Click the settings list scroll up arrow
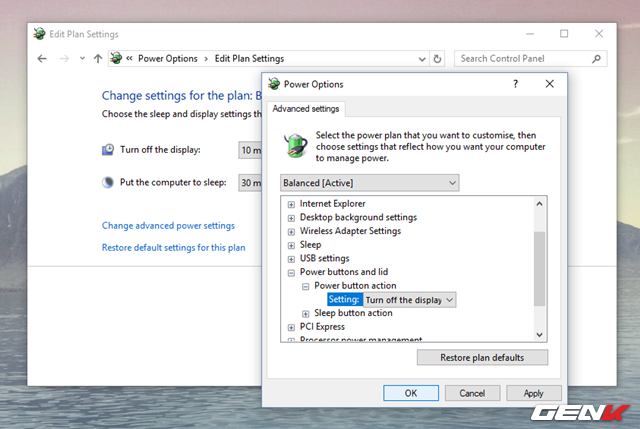Screen dimensions: 640x429 point(539,204)
